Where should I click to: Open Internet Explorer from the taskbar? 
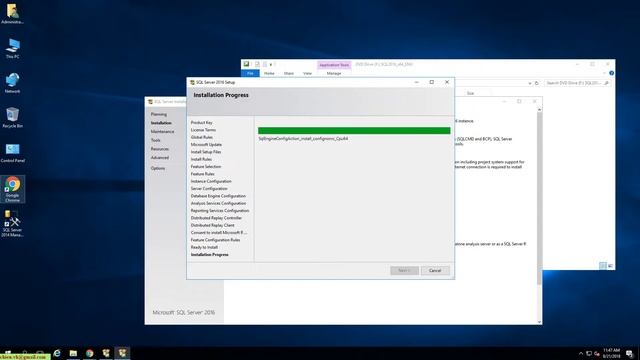pyautogui.click(x=57, y=353)
